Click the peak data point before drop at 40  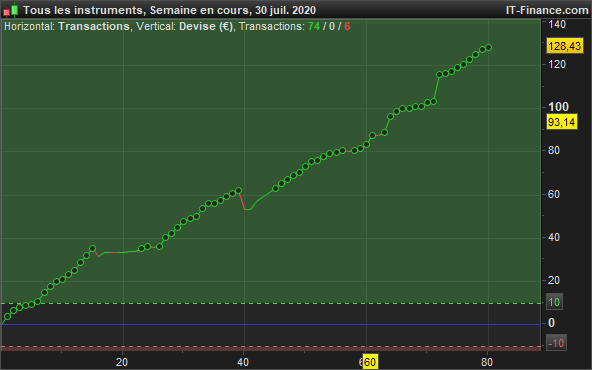tap(238, 191)
